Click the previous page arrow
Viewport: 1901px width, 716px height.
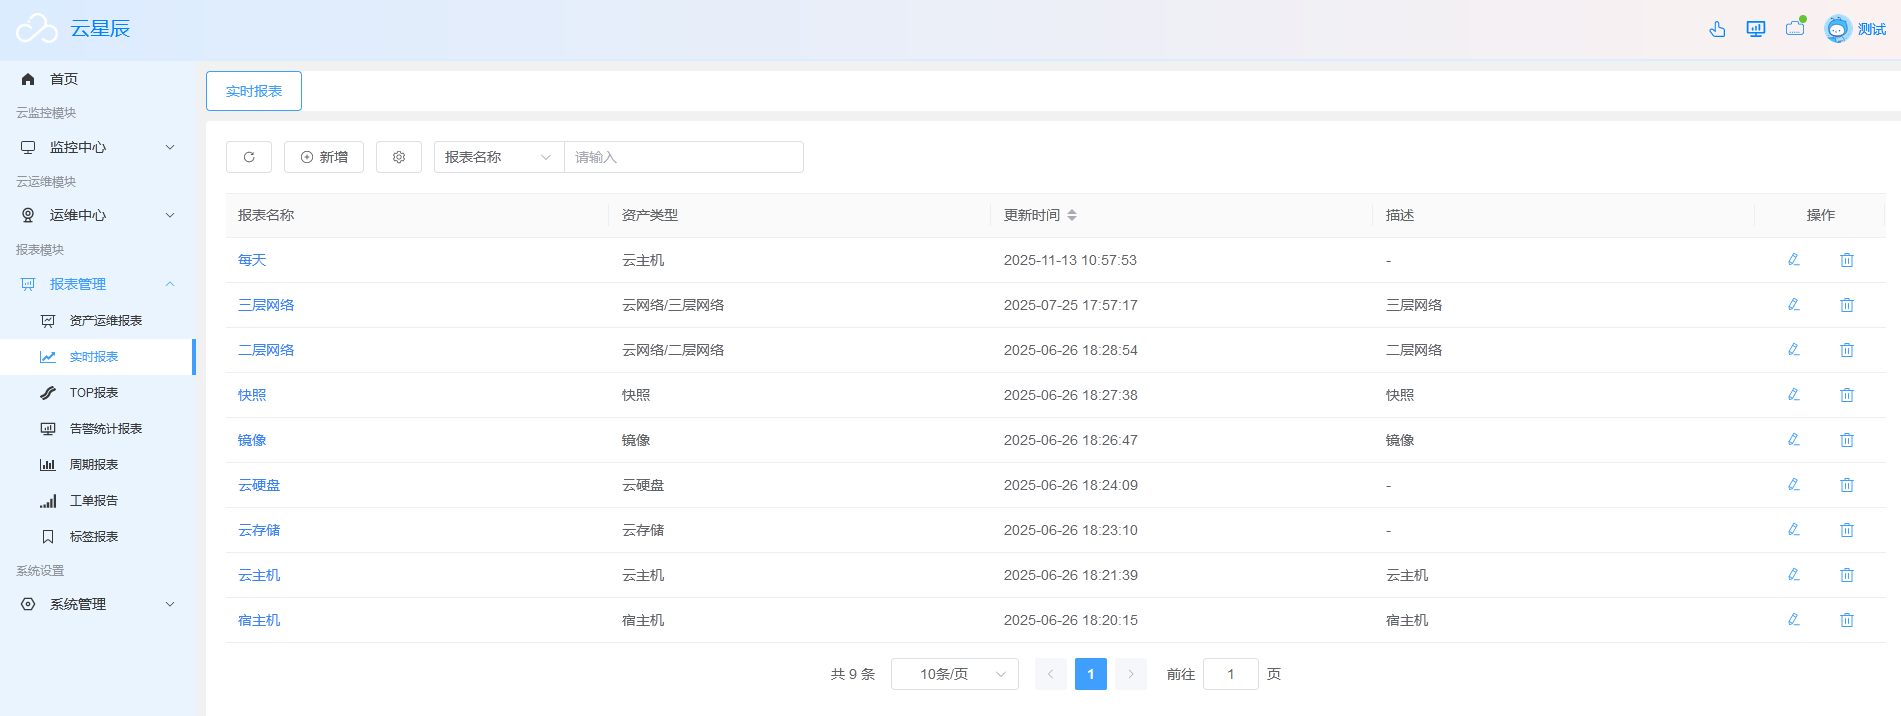point(1051,674)
